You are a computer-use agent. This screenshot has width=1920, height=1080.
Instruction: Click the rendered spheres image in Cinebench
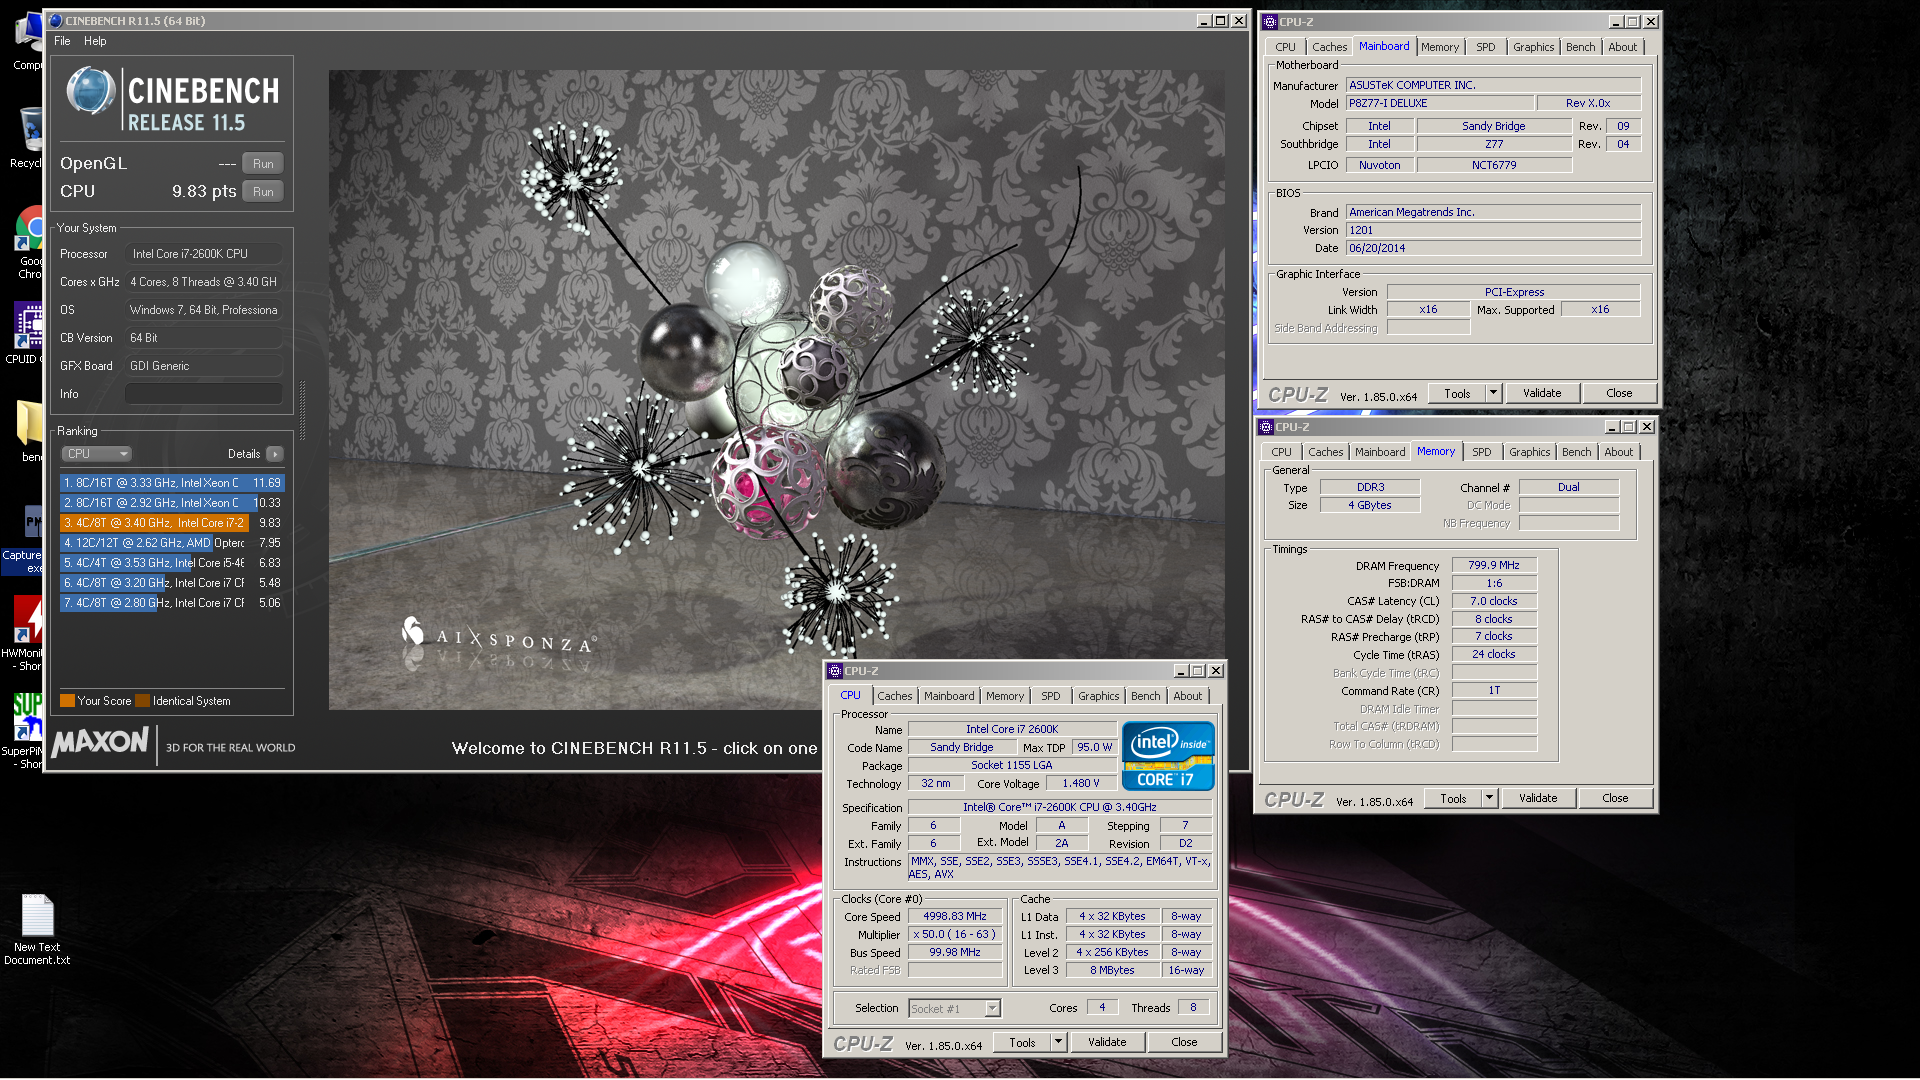776,390
